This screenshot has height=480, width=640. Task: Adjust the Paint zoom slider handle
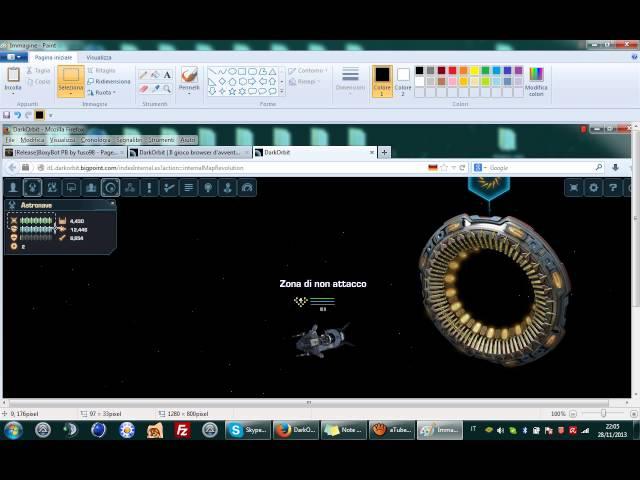coord(603,413)
